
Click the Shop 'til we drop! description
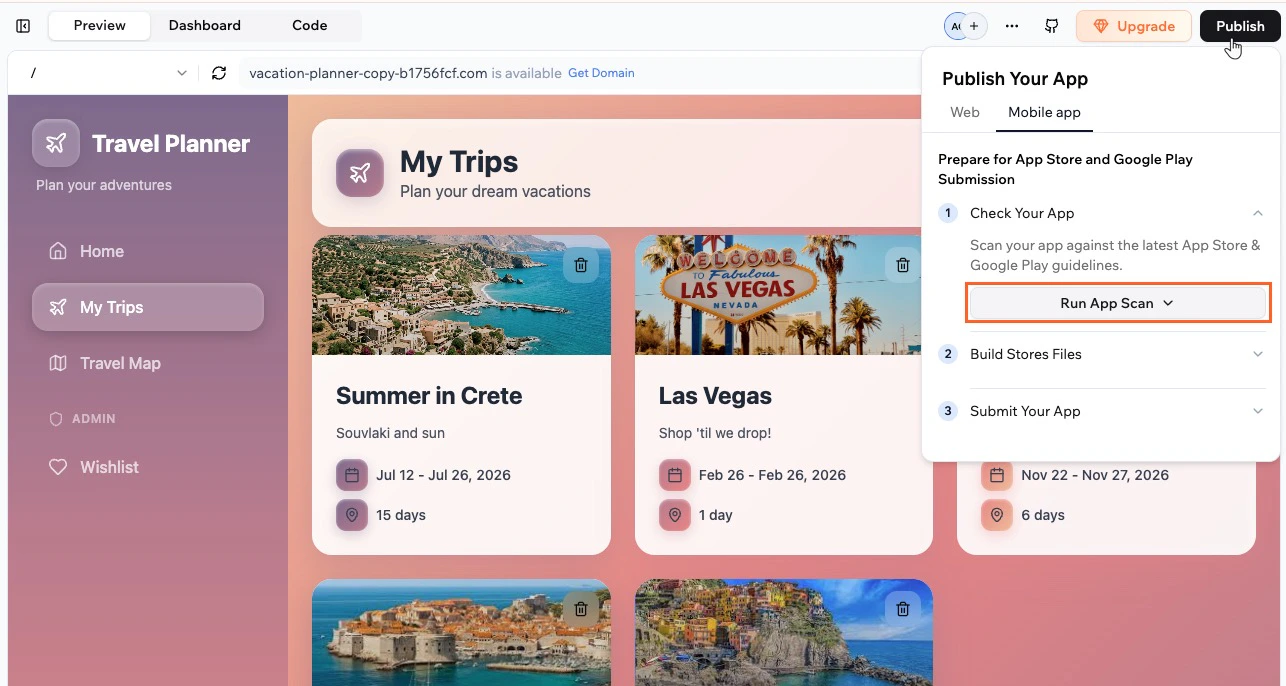[x=715, y=433]
